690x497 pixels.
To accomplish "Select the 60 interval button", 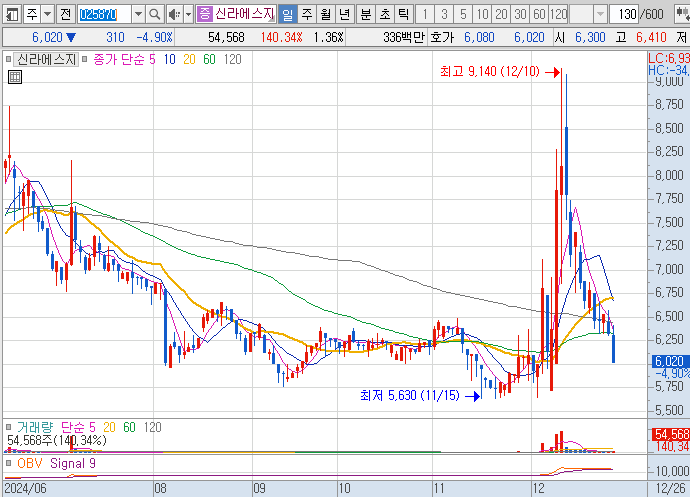I will (x=539, y=15).
